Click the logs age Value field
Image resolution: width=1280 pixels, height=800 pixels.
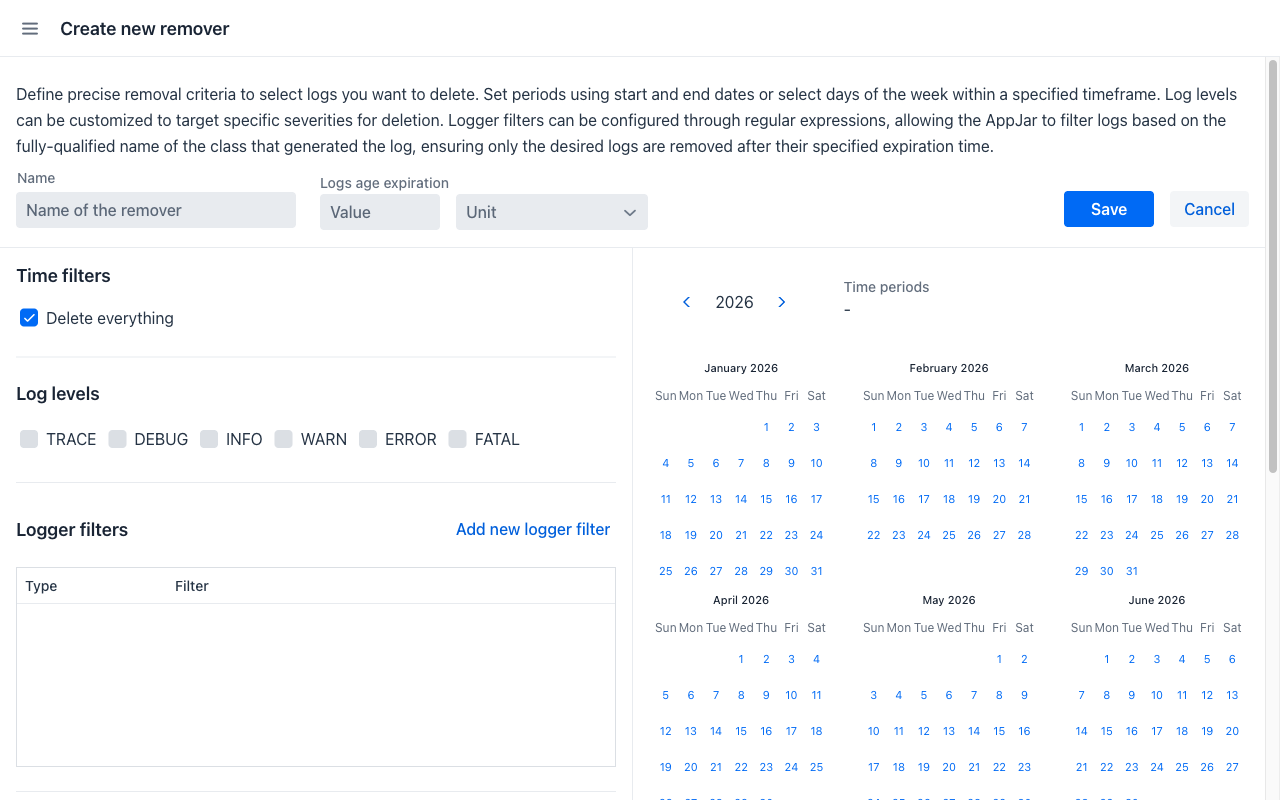(x=380, y=212)
